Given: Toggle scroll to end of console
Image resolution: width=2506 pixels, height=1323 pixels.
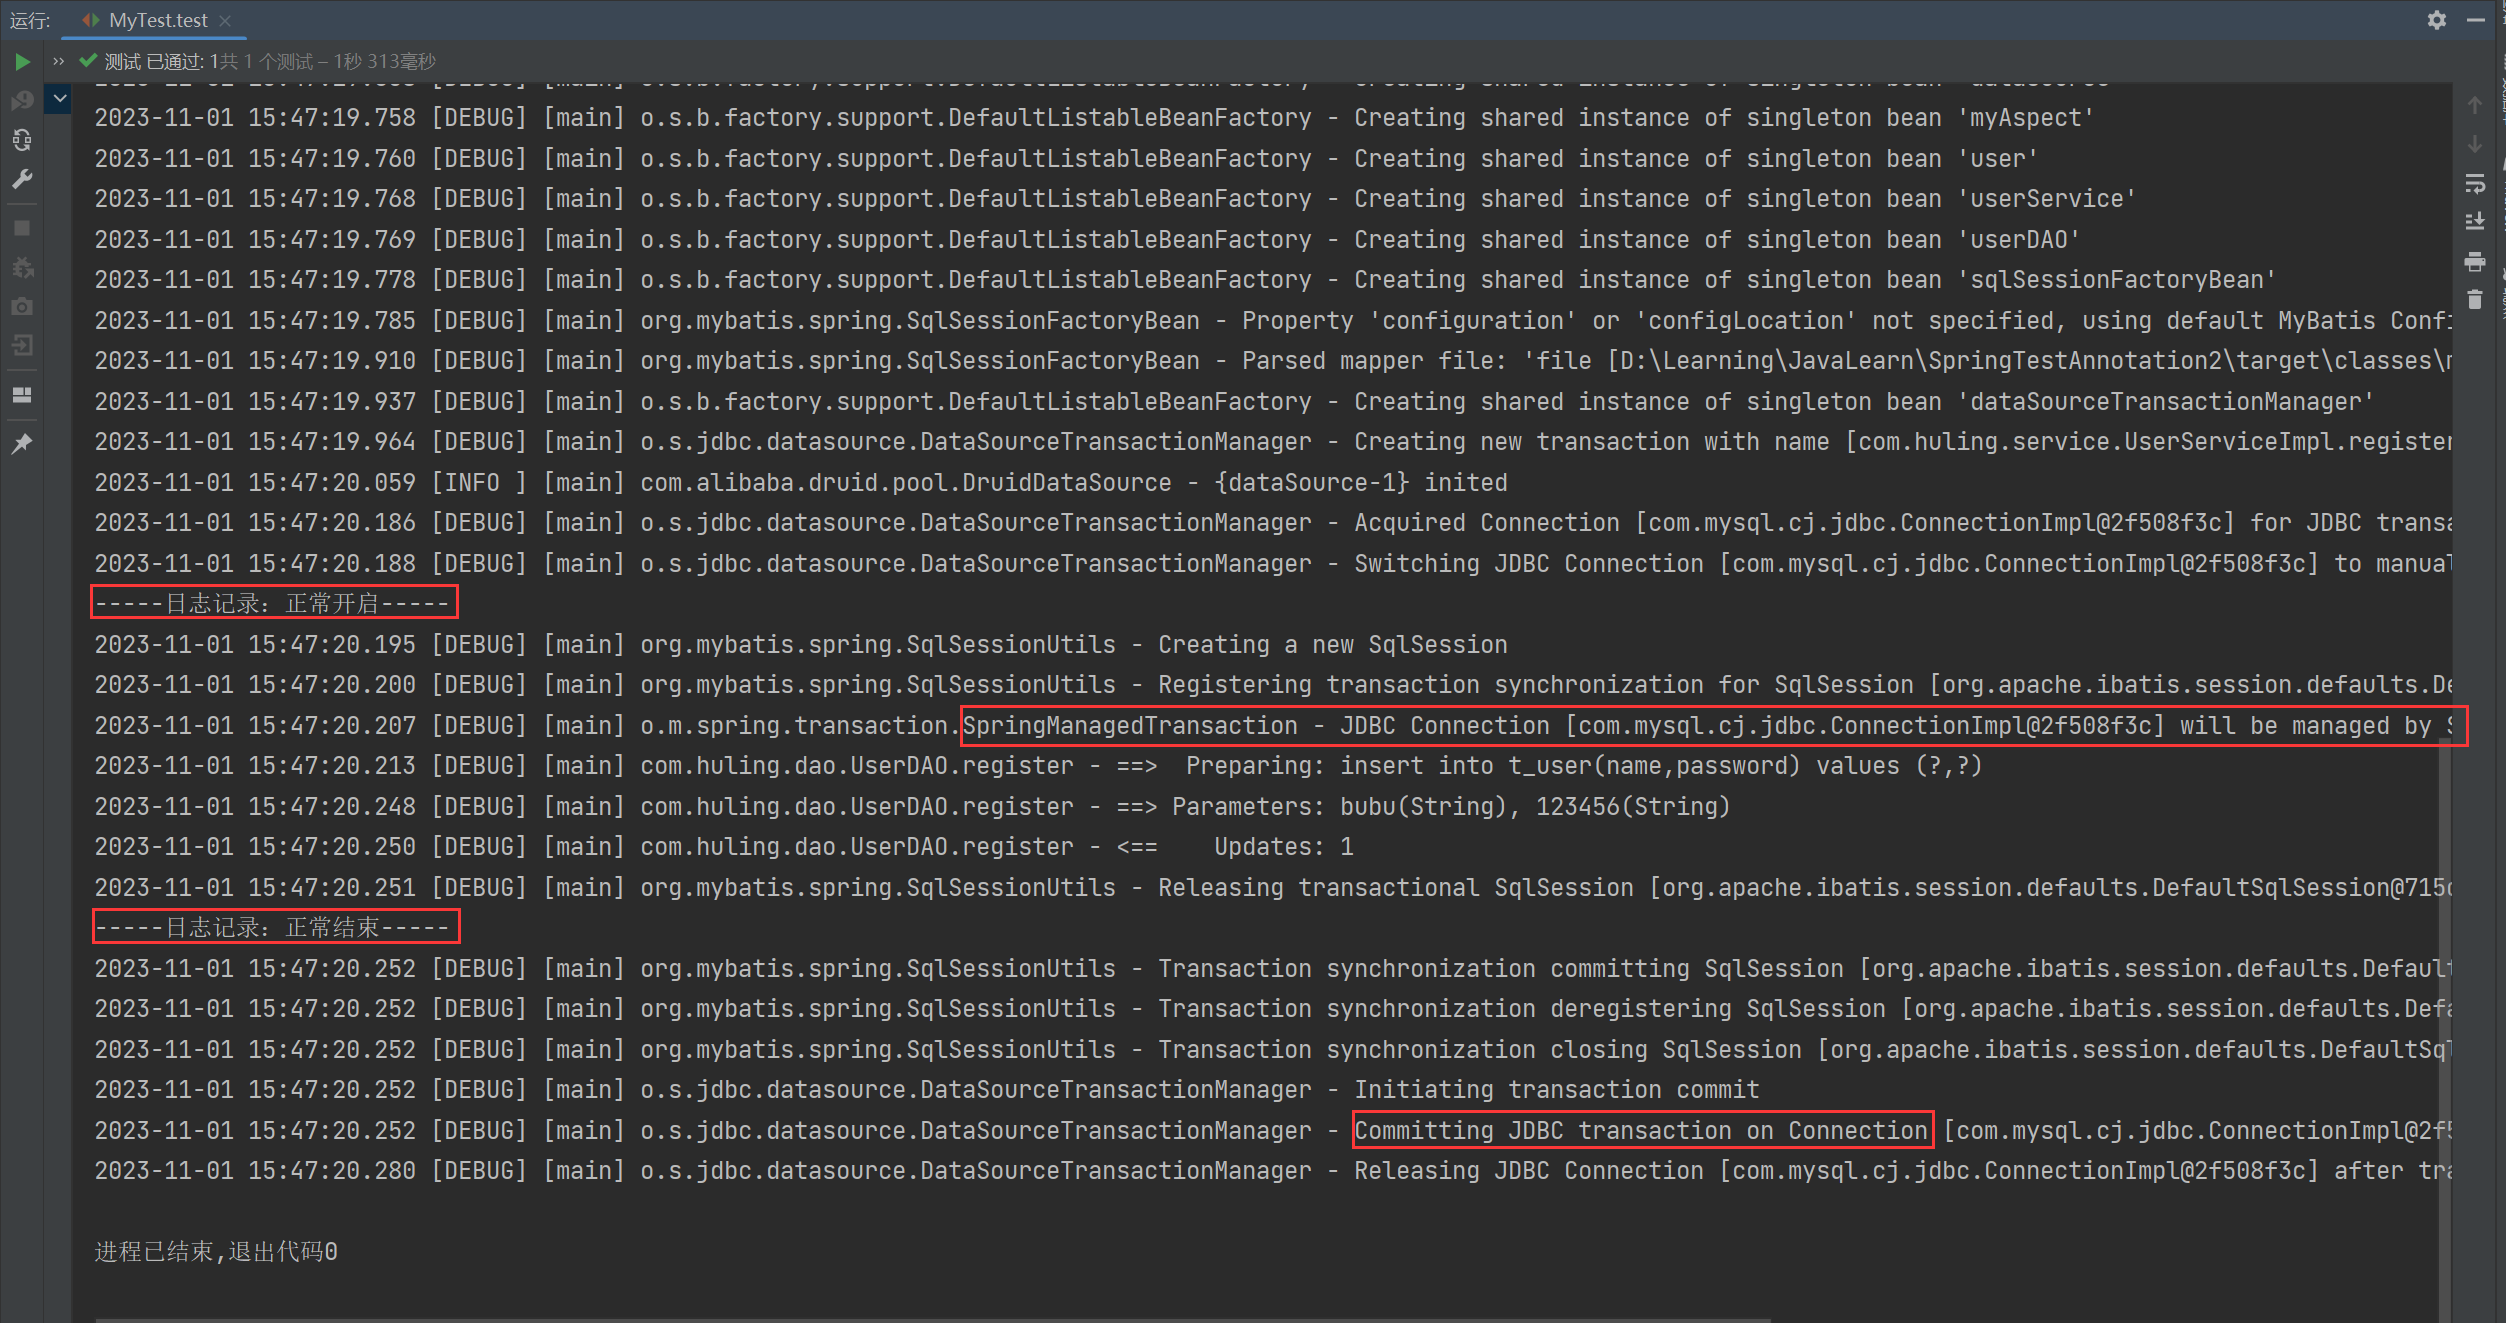Looking at the screenshot, I should (2475, 222).
